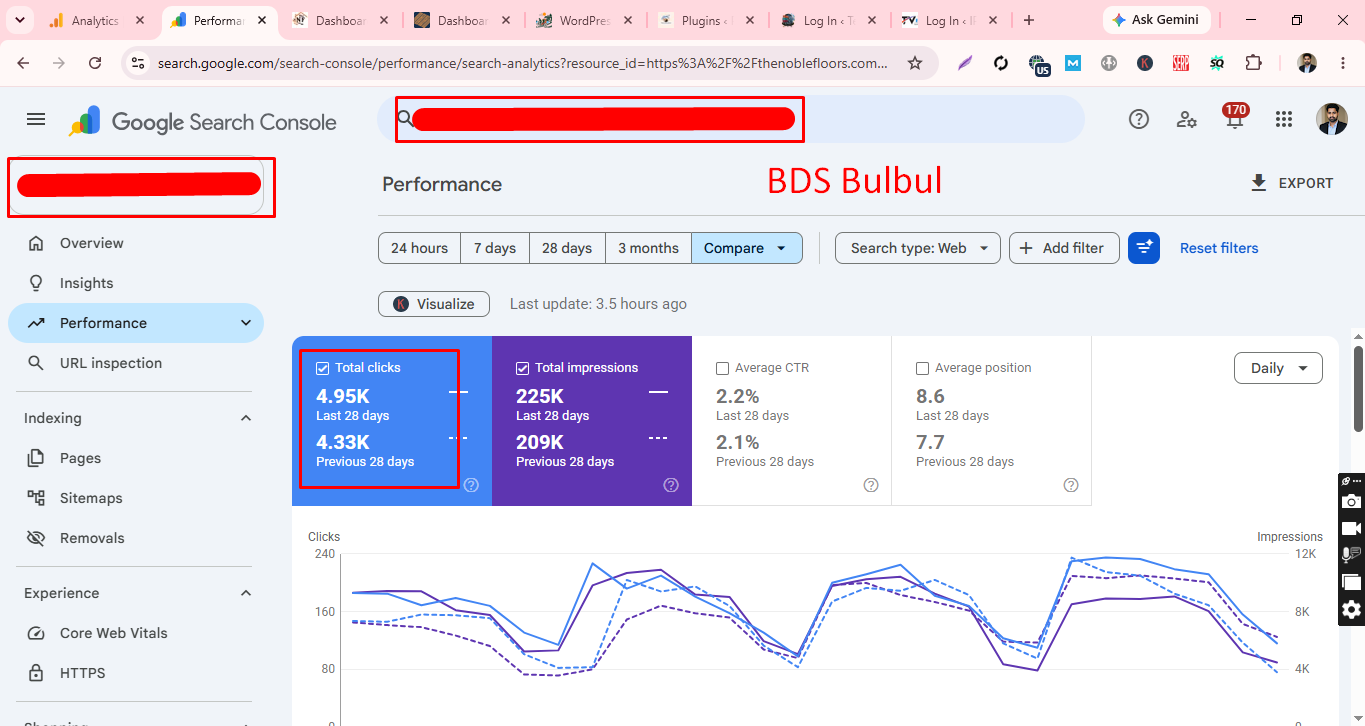Reload the page

click(95, 63)
